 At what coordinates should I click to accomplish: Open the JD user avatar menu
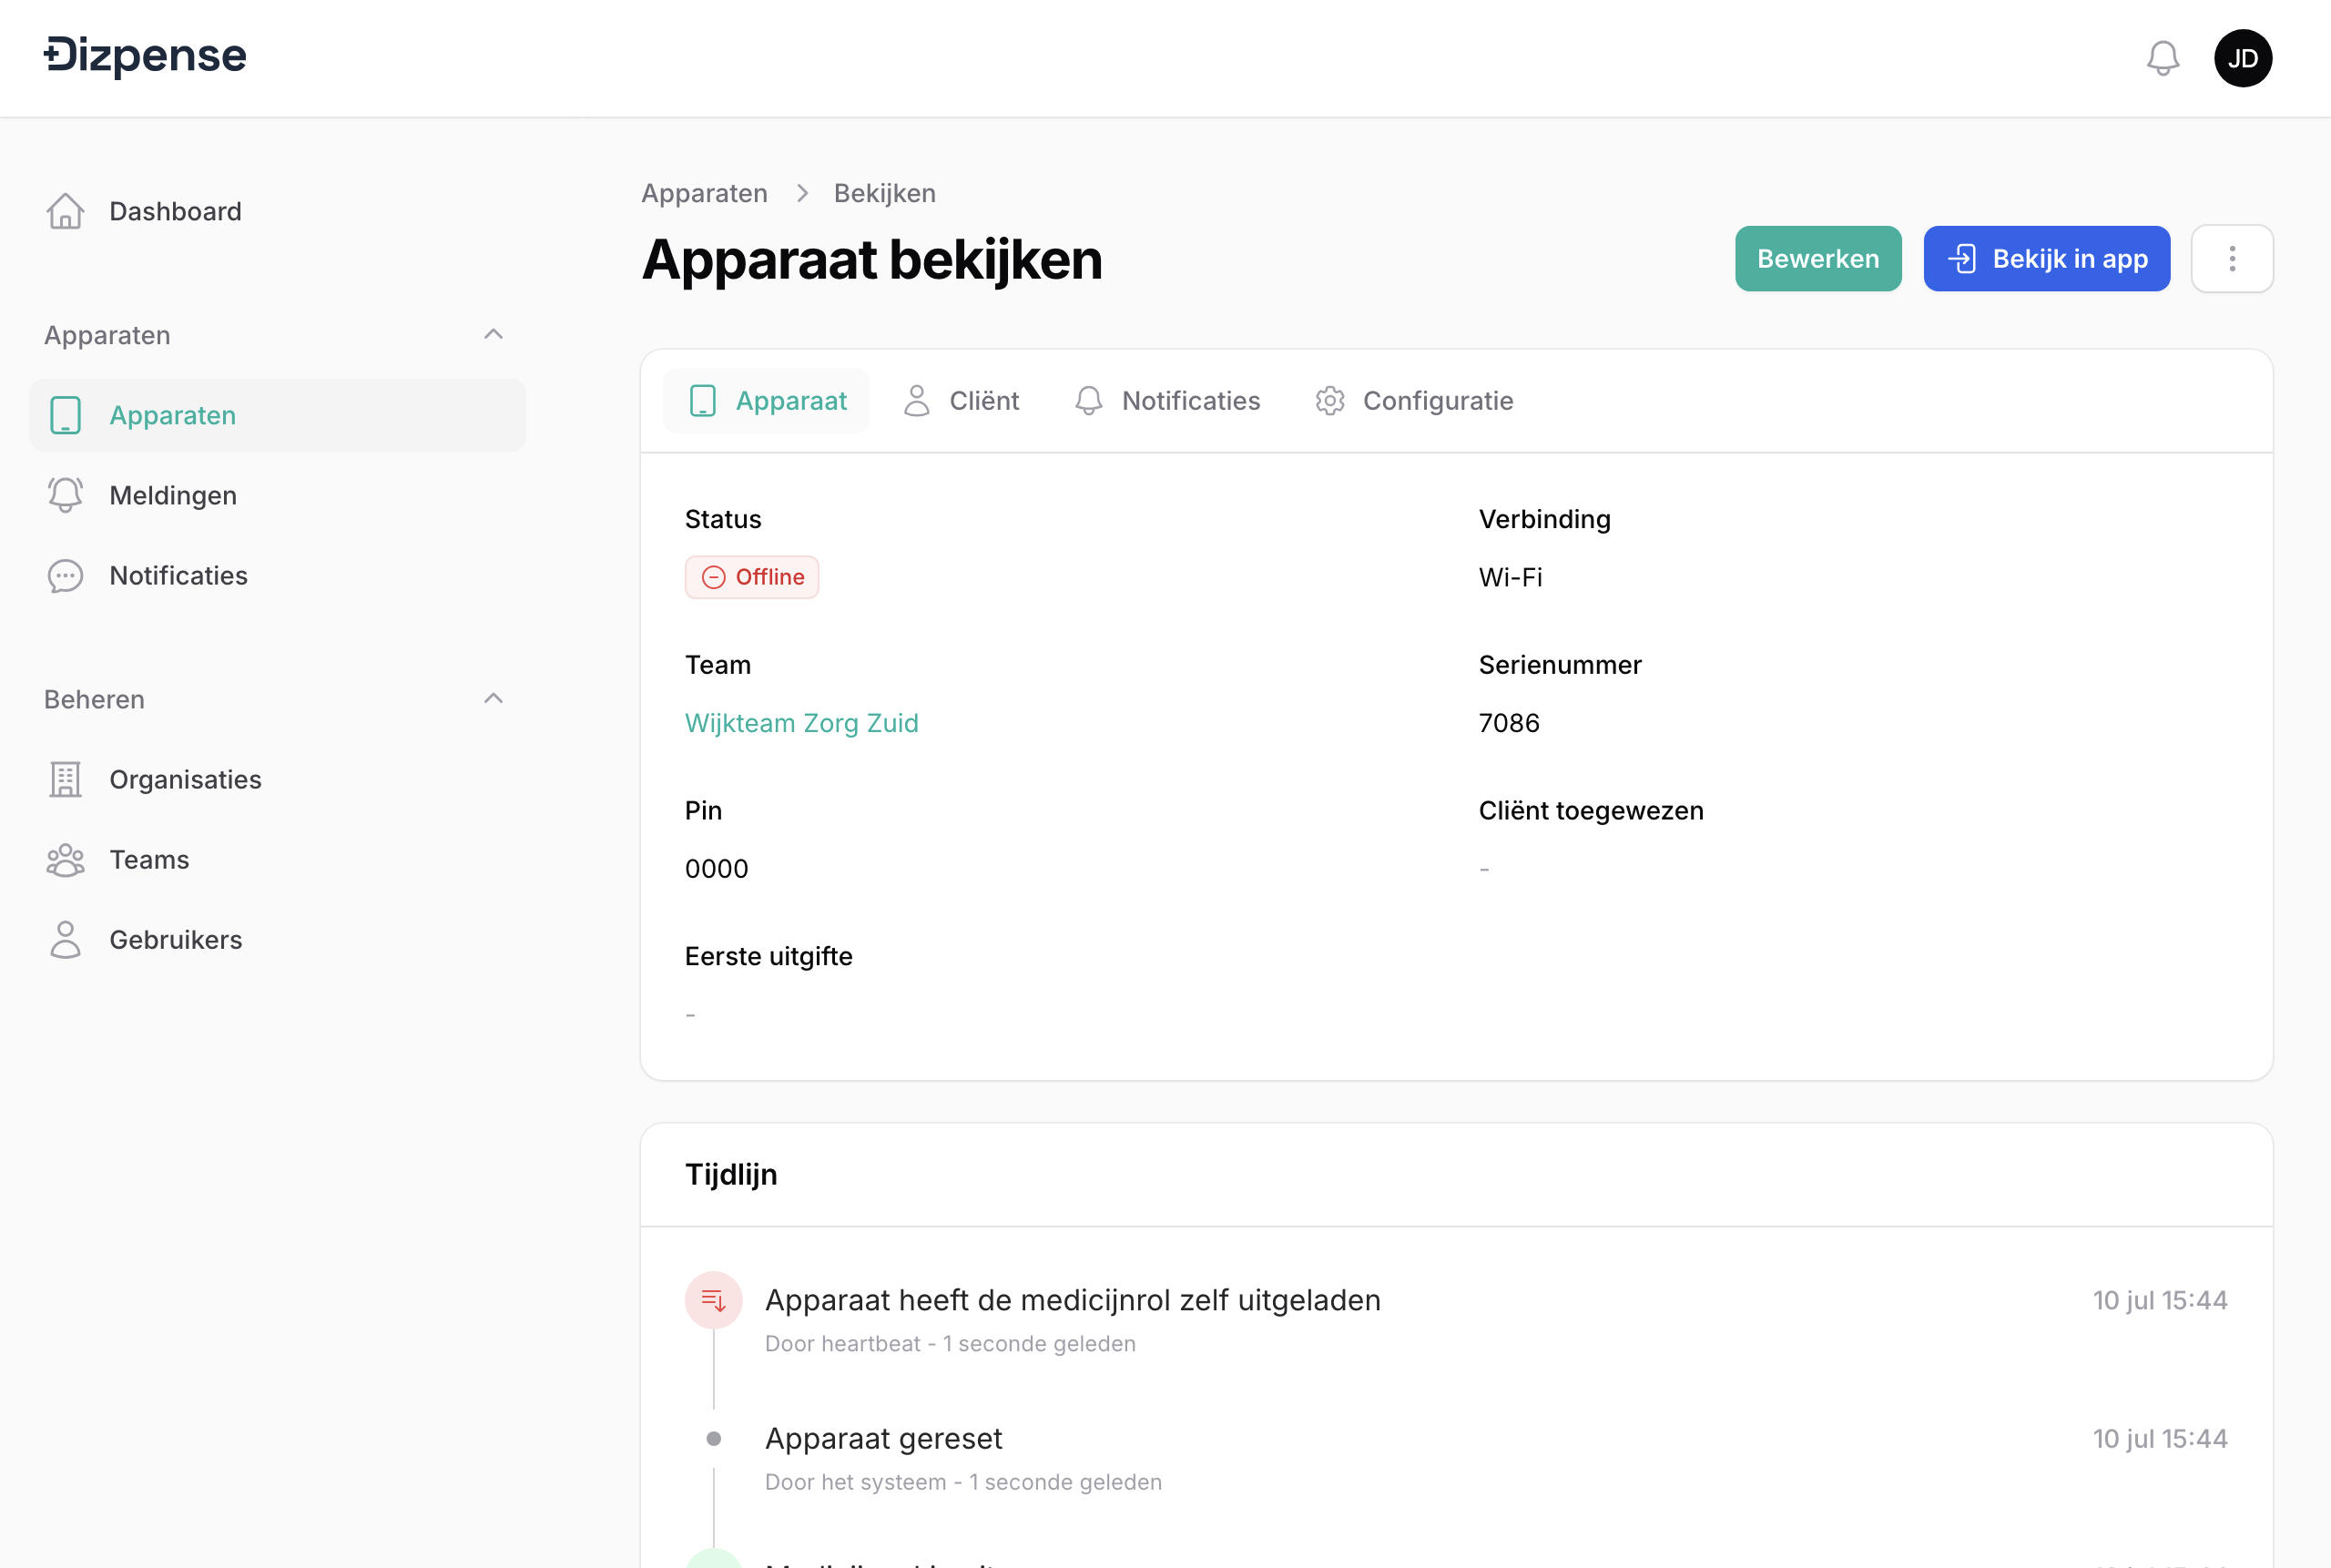coord(2242,58)
